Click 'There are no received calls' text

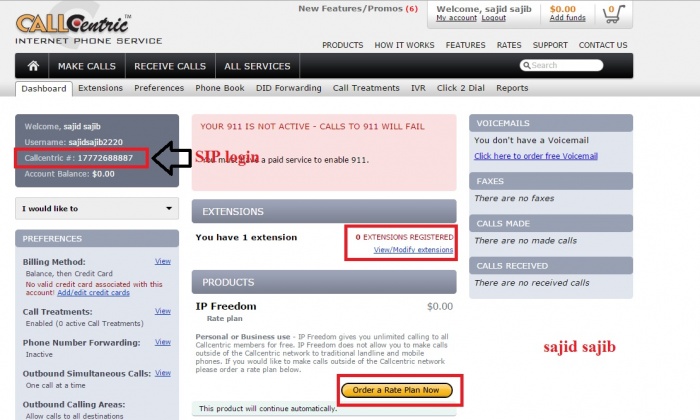pyautogui.click(x=532, y=283)
